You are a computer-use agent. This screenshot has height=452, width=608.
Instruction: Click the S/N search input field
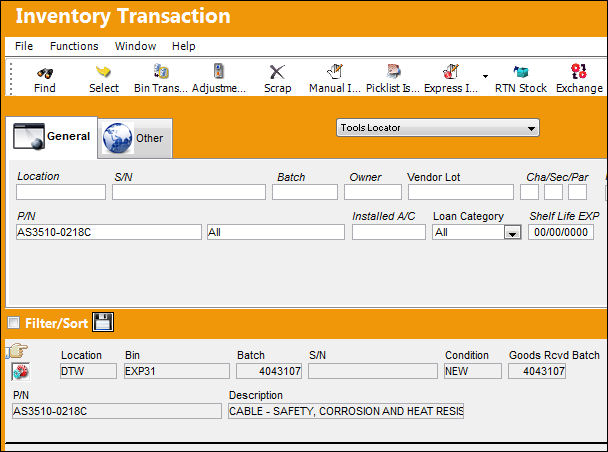pyautogui.click(x=189, y=192)
